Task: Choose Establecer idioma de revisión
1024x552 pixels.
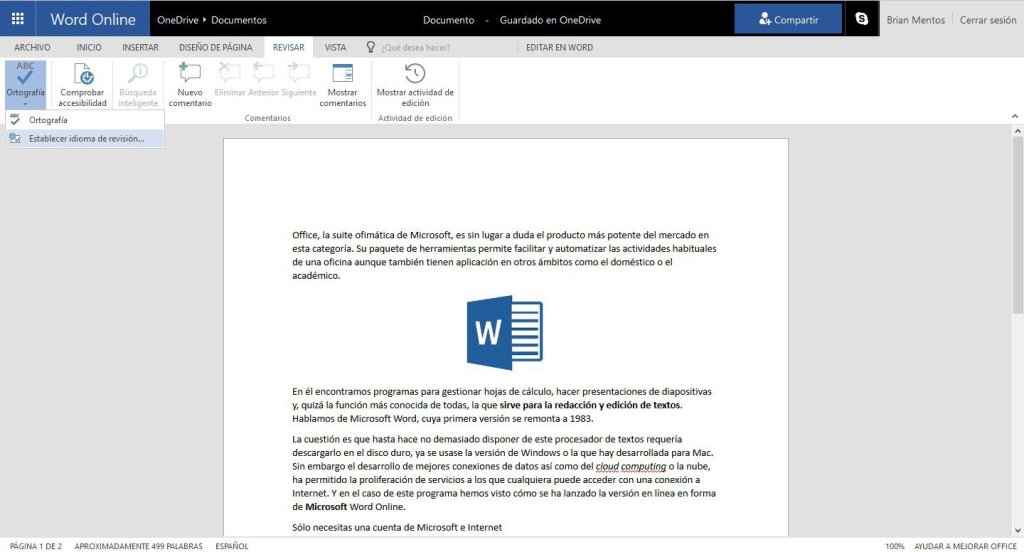Action: coord(85,138)
